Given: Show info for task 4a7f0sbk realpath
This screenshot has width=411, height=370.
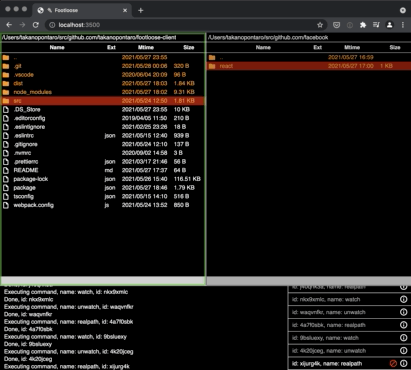Looking at the screenshot, I should click(403, 325).
